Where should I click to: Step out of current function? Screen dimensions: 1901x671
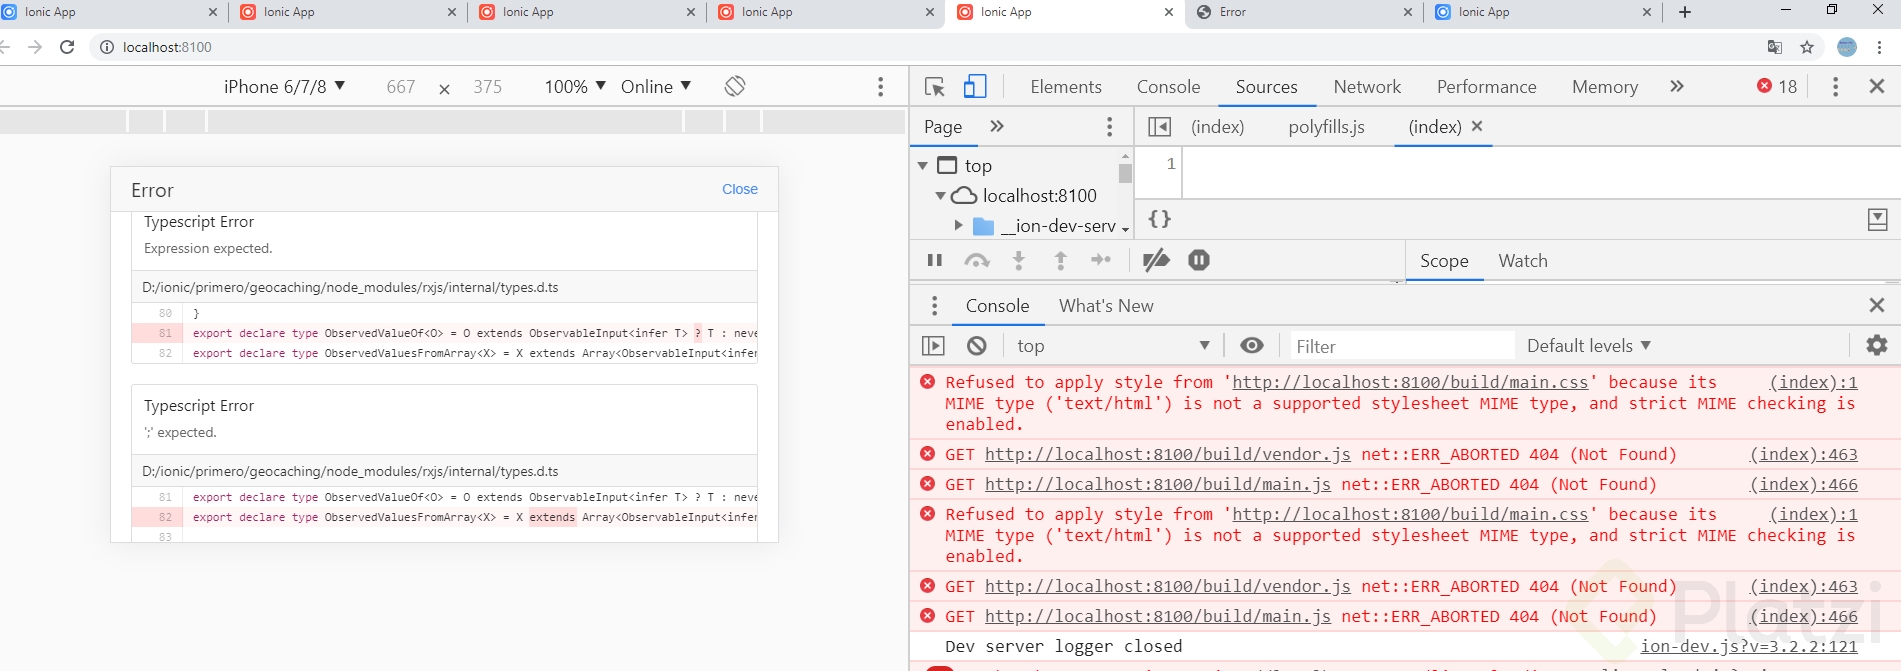1061,260
